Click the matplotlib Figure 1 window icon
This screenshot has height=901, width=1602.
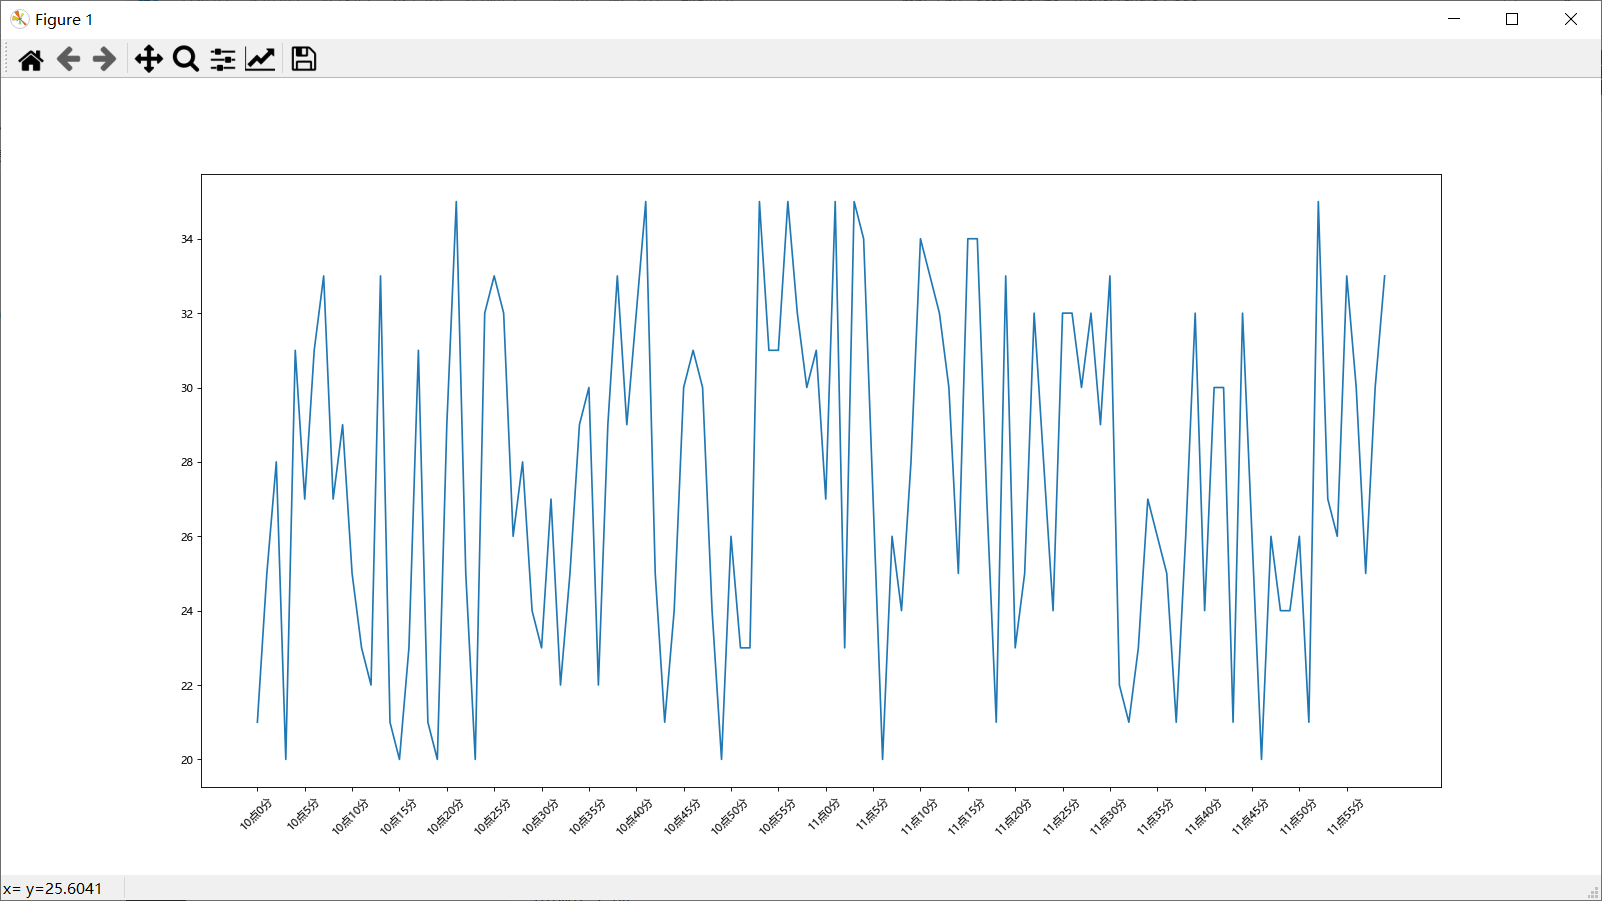(x=19, y=19)
